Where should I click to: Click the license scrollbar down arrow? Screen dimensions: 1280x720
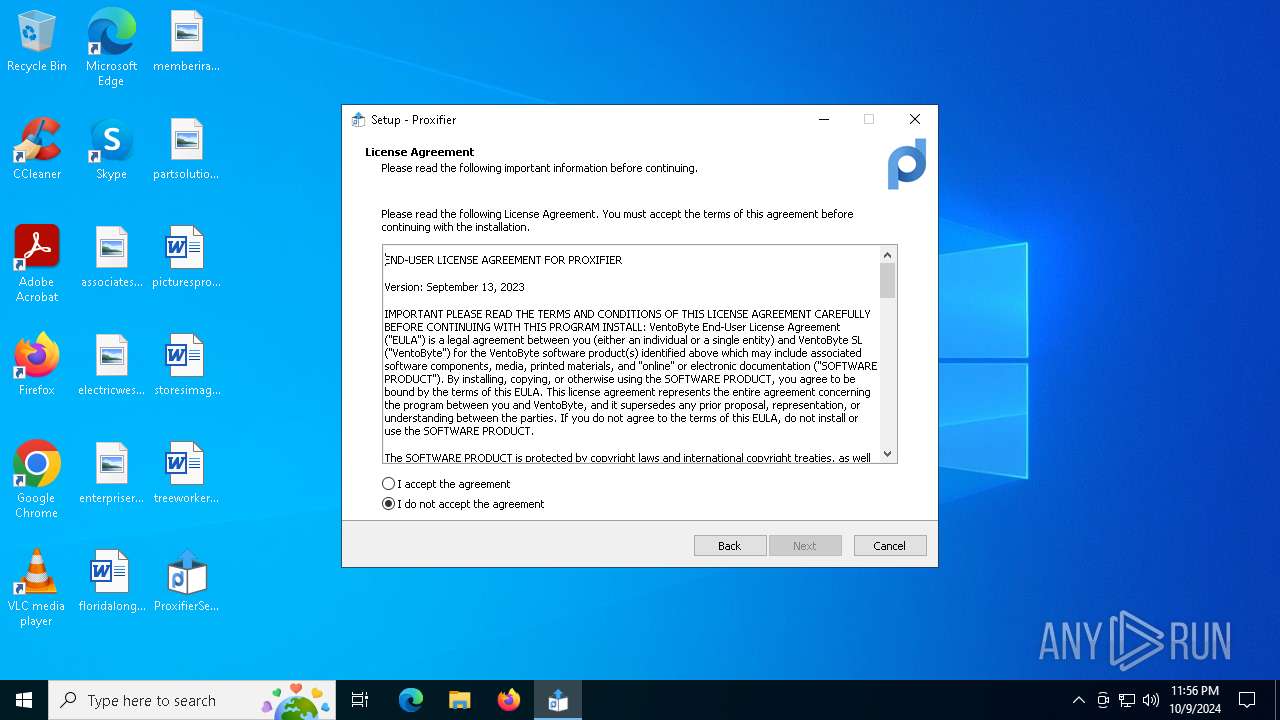(x=887, y=454)
